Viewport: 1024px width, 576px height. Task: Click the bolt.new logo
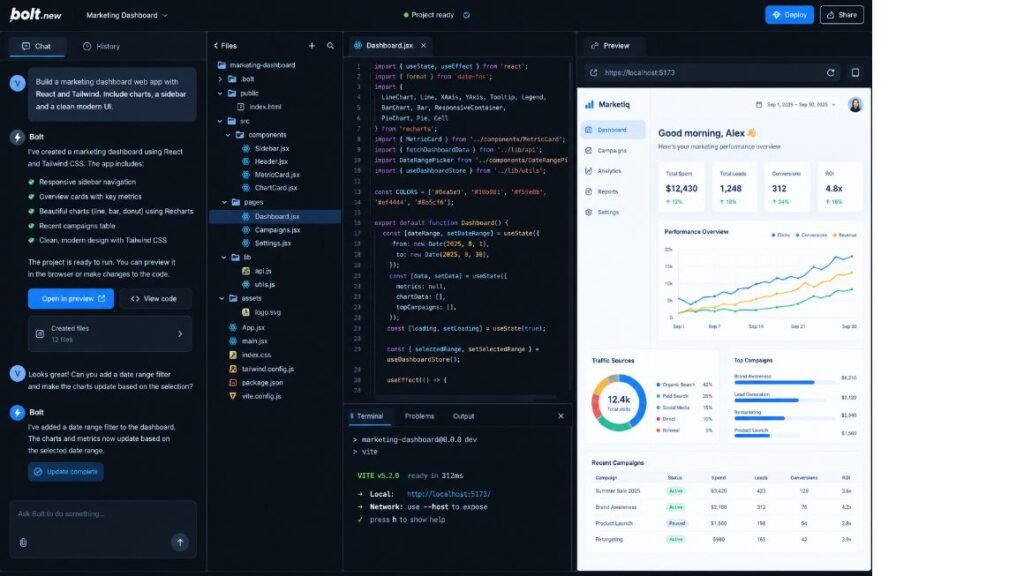35,14
